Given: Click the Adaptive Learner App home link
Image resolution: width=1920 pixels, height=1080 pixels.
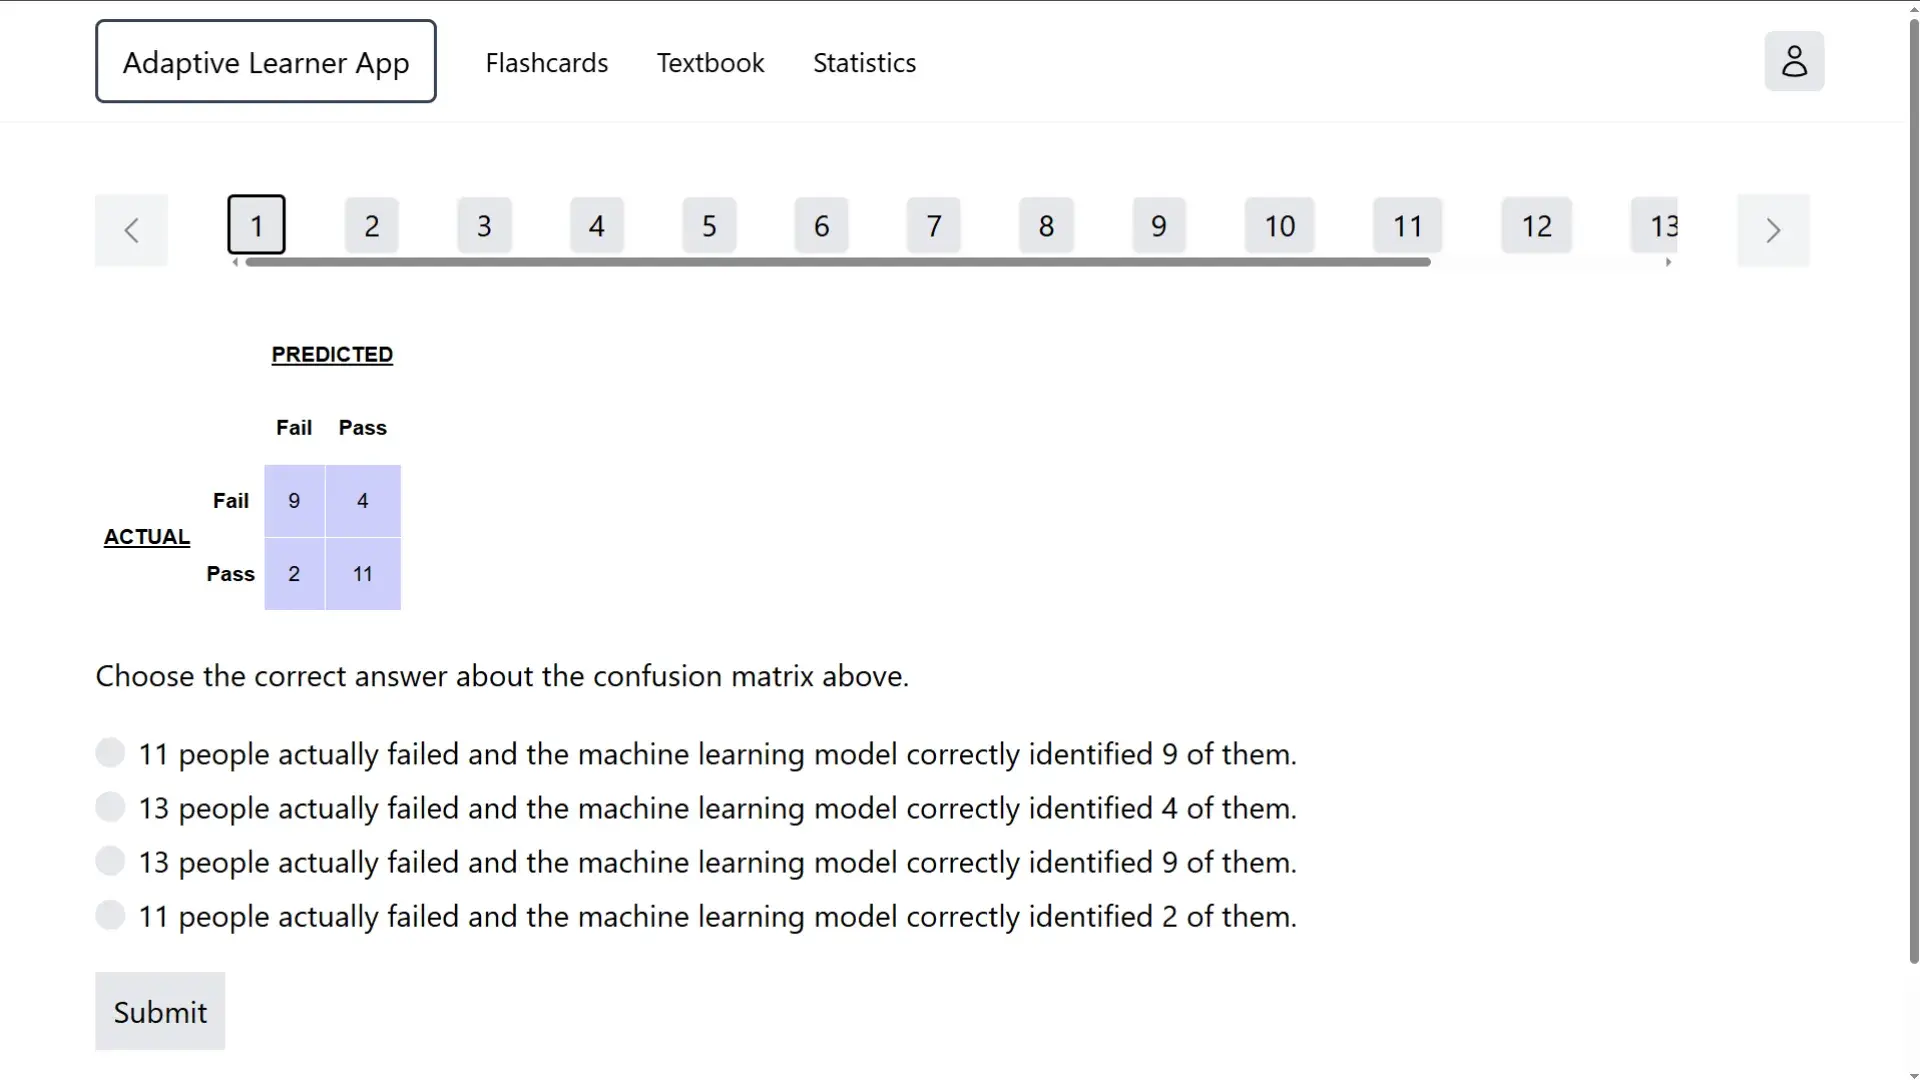Looking at the screenshot, I should coord(265,61).
